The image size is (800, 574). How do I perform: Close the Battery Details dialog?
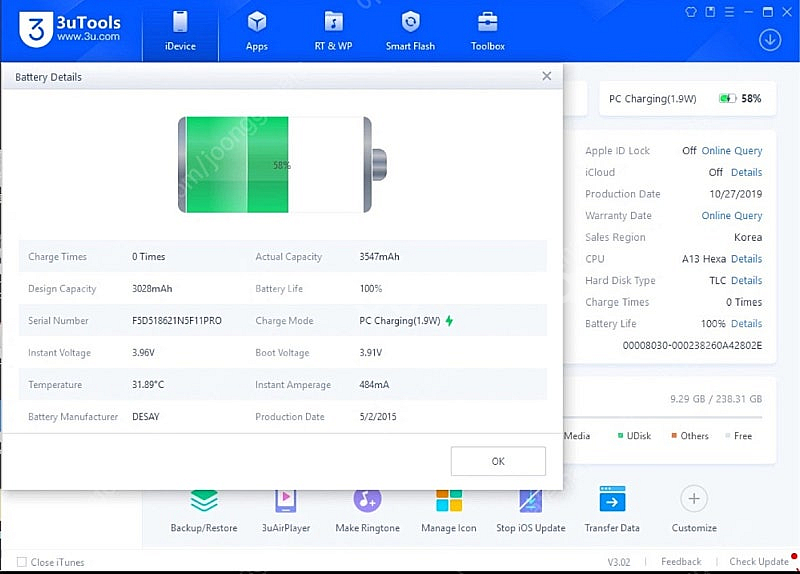(x=546, y=76)
